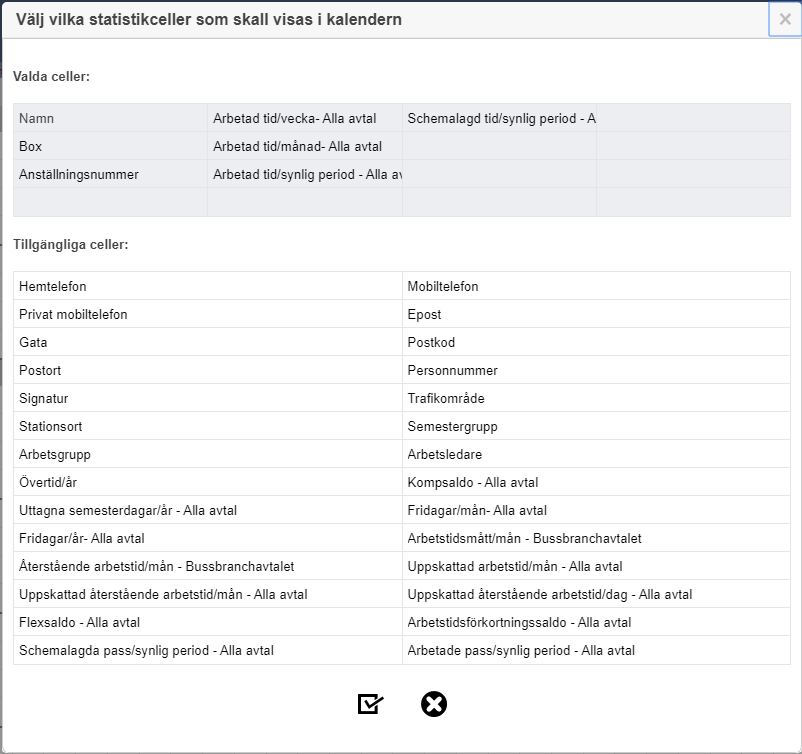
Task: Close the dialog using top-right X
Action: tap(785, 19)
